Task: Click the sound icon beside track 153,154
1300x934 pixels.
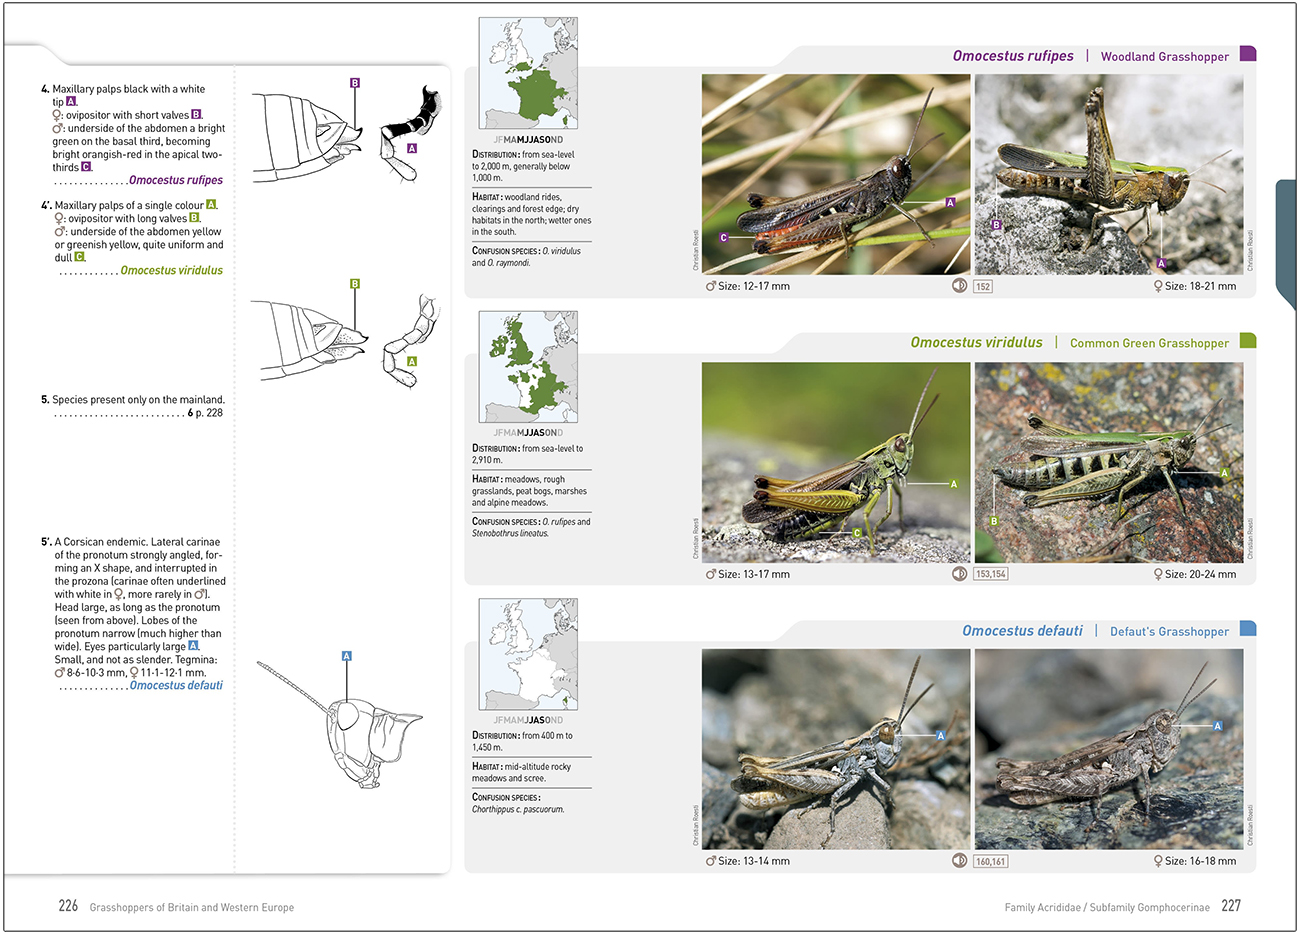Action: click(x=959, y=574)
